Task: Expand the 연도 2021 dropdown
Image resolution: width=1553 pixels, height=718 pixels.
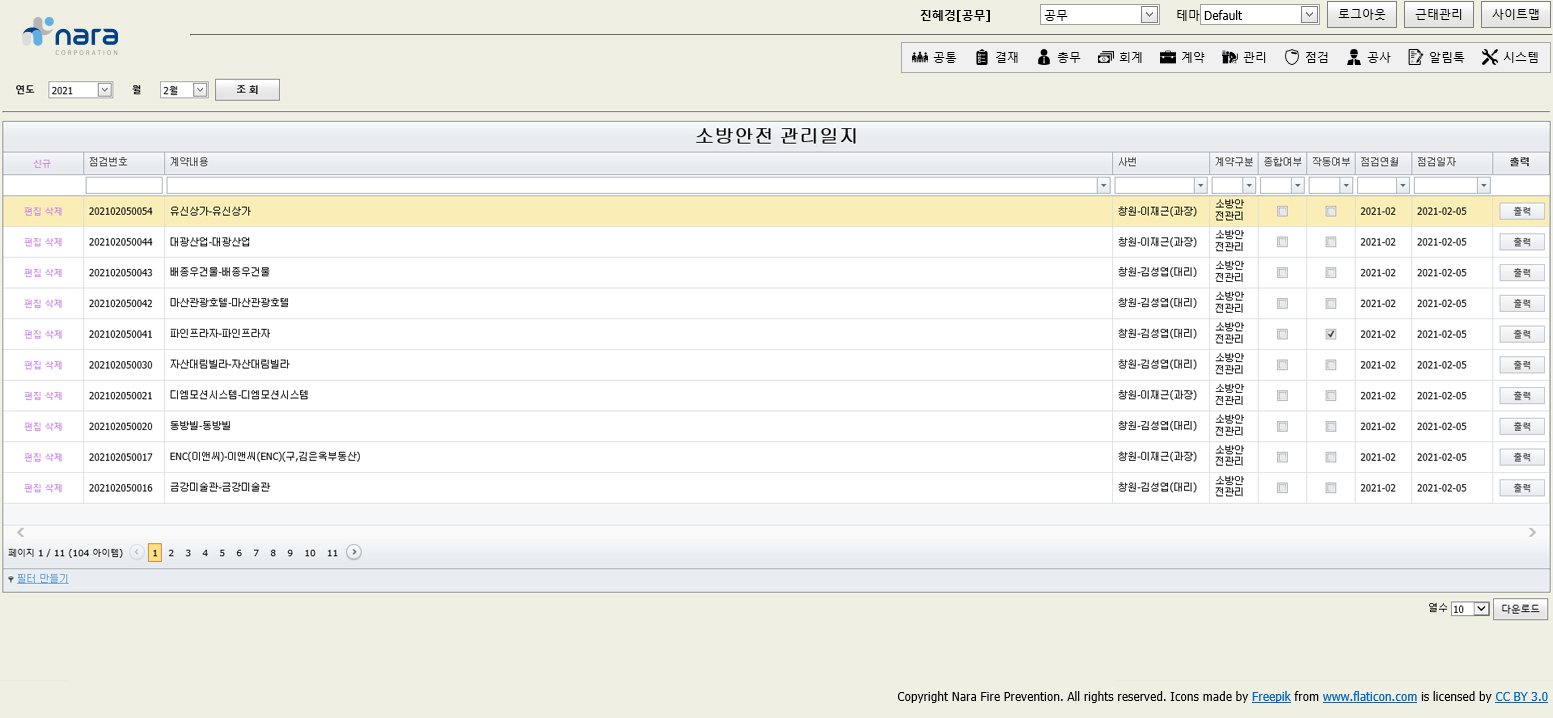Action: [105, 90]
